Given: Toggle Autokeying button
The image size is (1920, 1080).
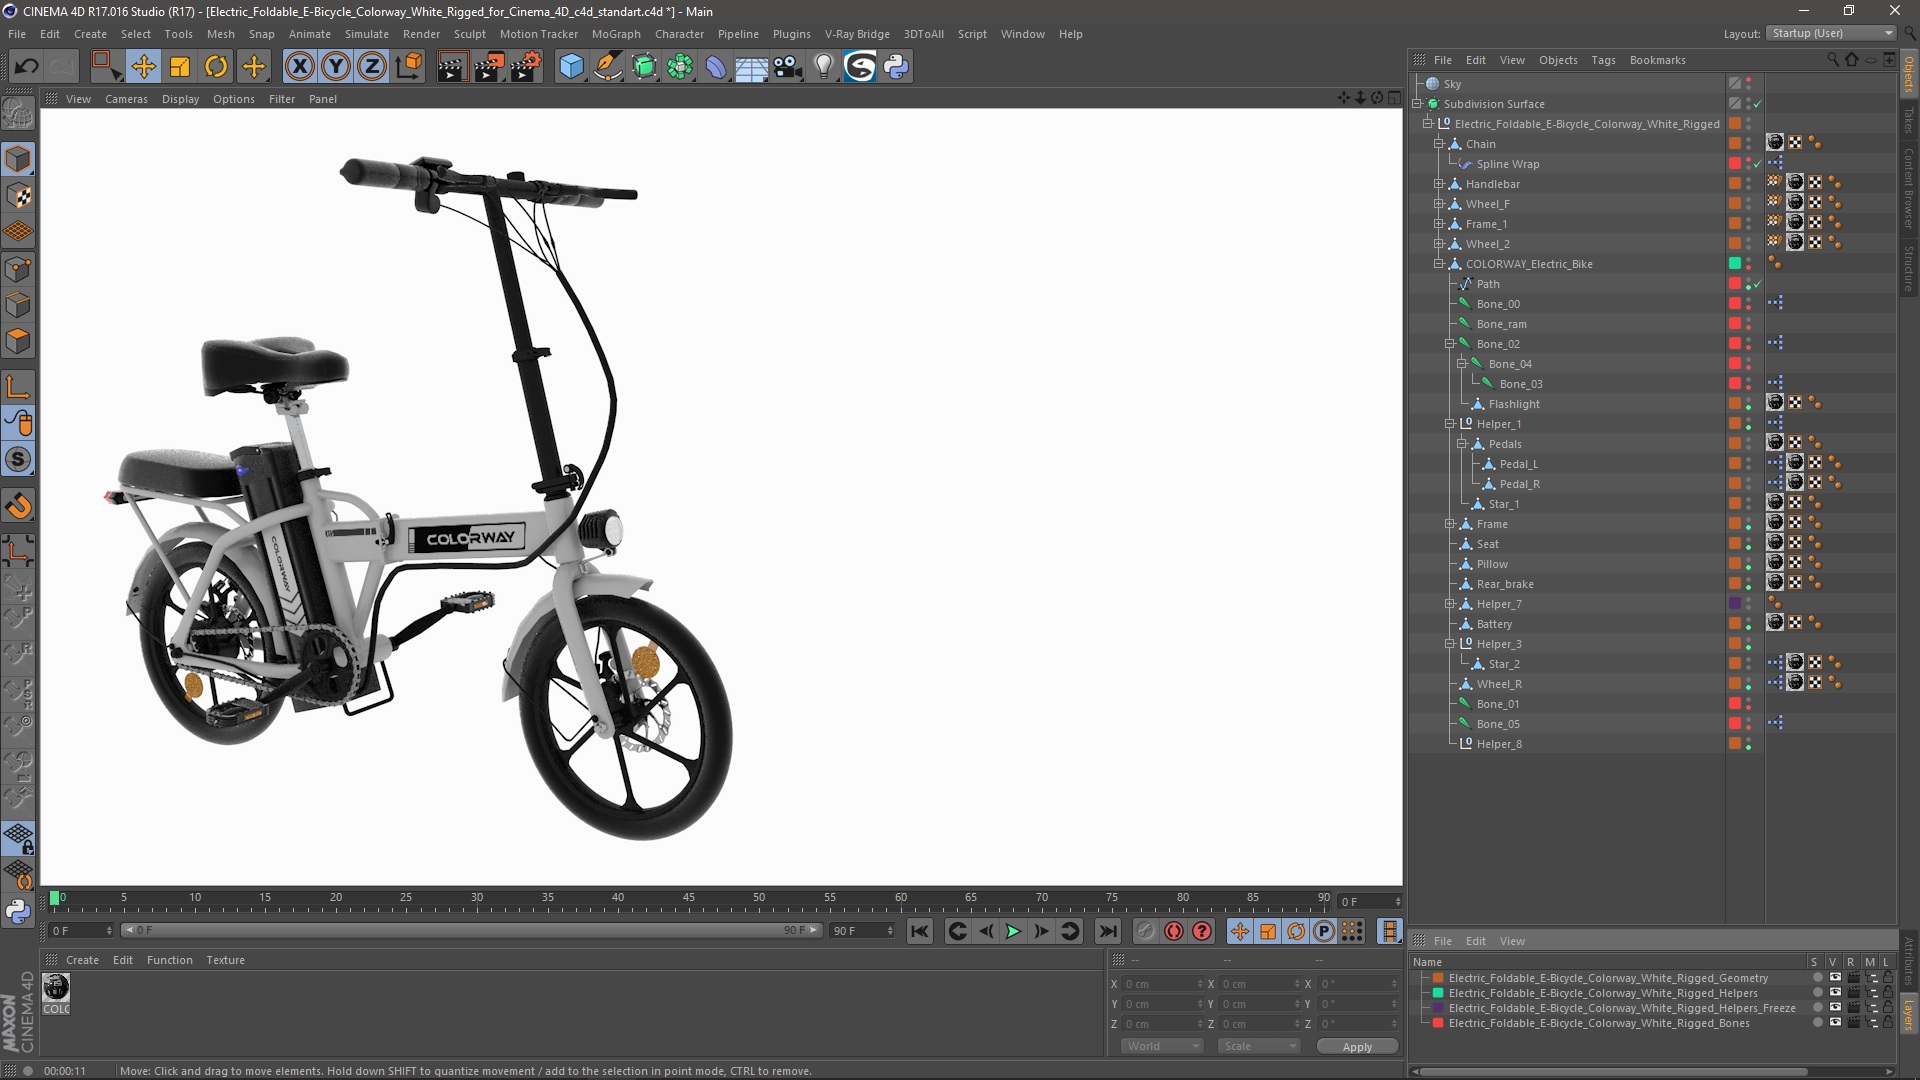Looking at the screenshot, I should [x=1174, y=931].
